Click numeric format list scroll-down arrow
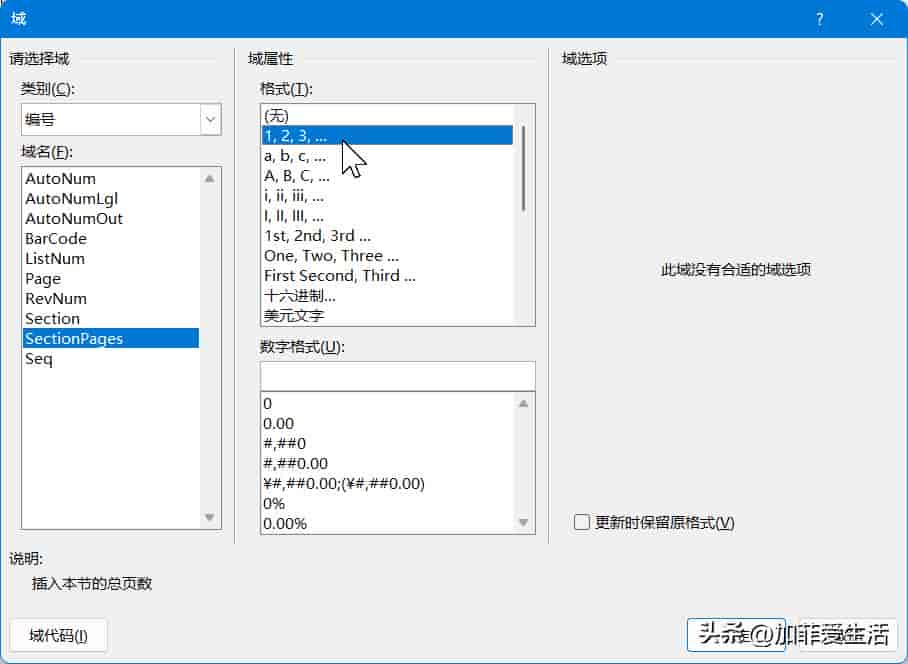Viewport: 908px width, 664px height. click(523, 522)
